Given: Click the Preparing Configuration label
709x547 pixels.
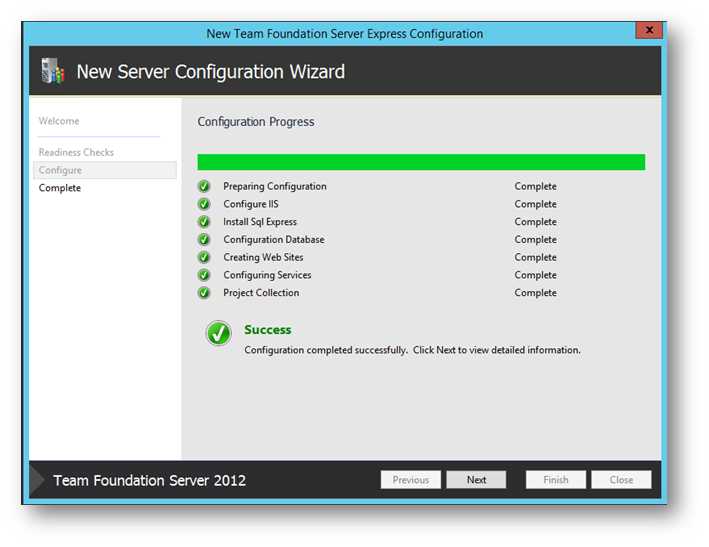Looking at the screenshot, I should coord(274,186).
